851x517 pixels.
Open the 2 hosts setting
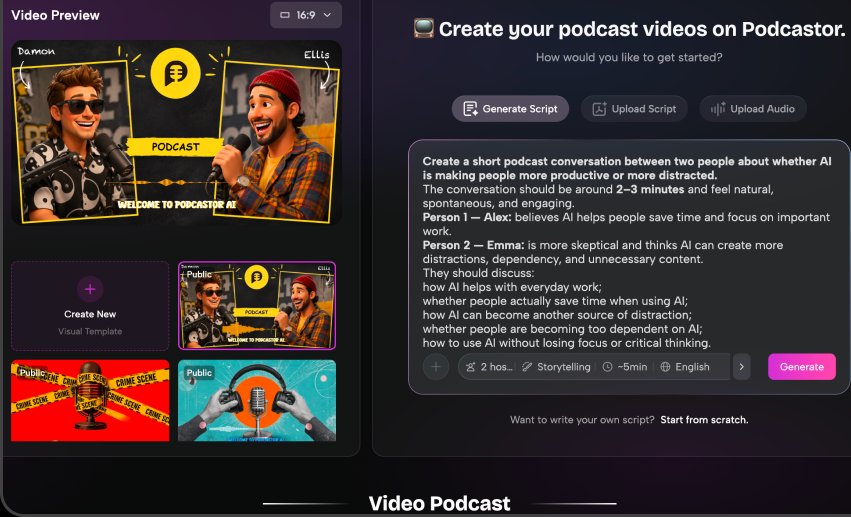[489, 367]
